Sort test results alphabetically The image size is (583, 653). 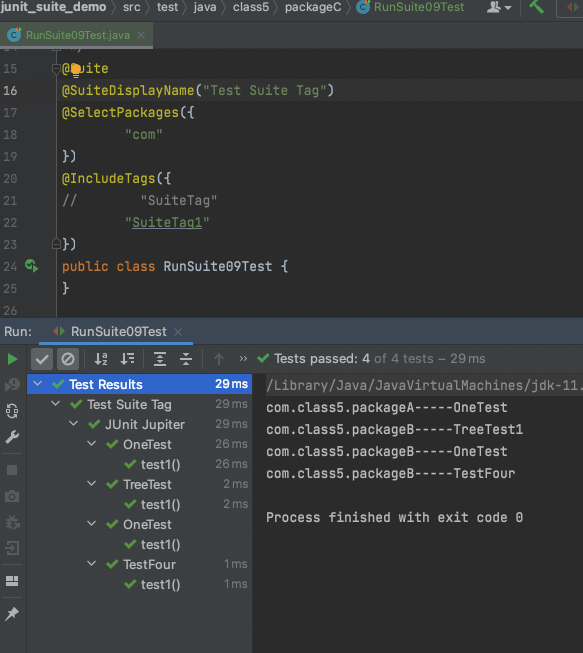point(101,359)
